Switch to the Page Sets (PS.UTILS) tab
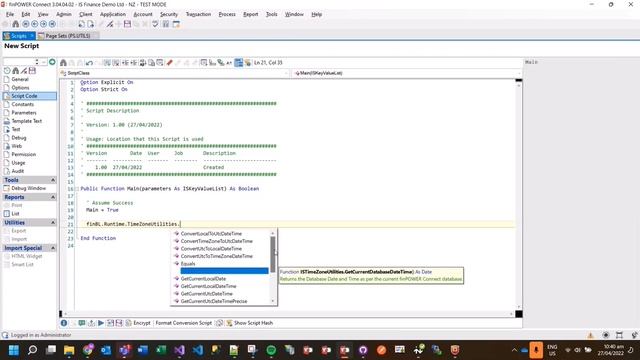This screenshot has height=360, width=640. click(x=68, y=36)
